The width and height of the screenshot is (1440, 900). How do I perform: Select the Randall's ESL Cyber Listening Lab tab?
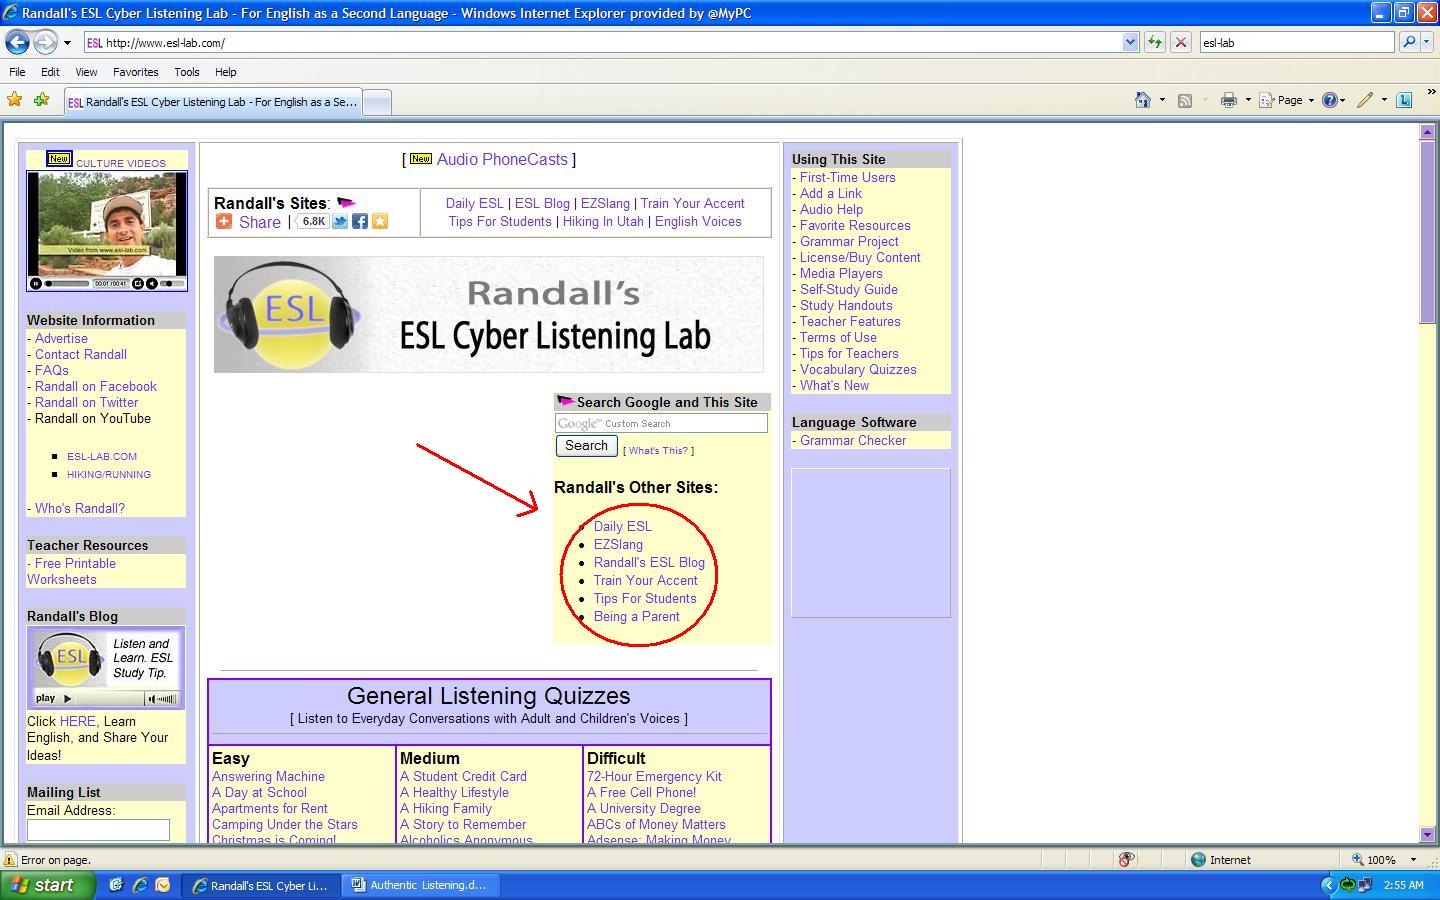213,102
